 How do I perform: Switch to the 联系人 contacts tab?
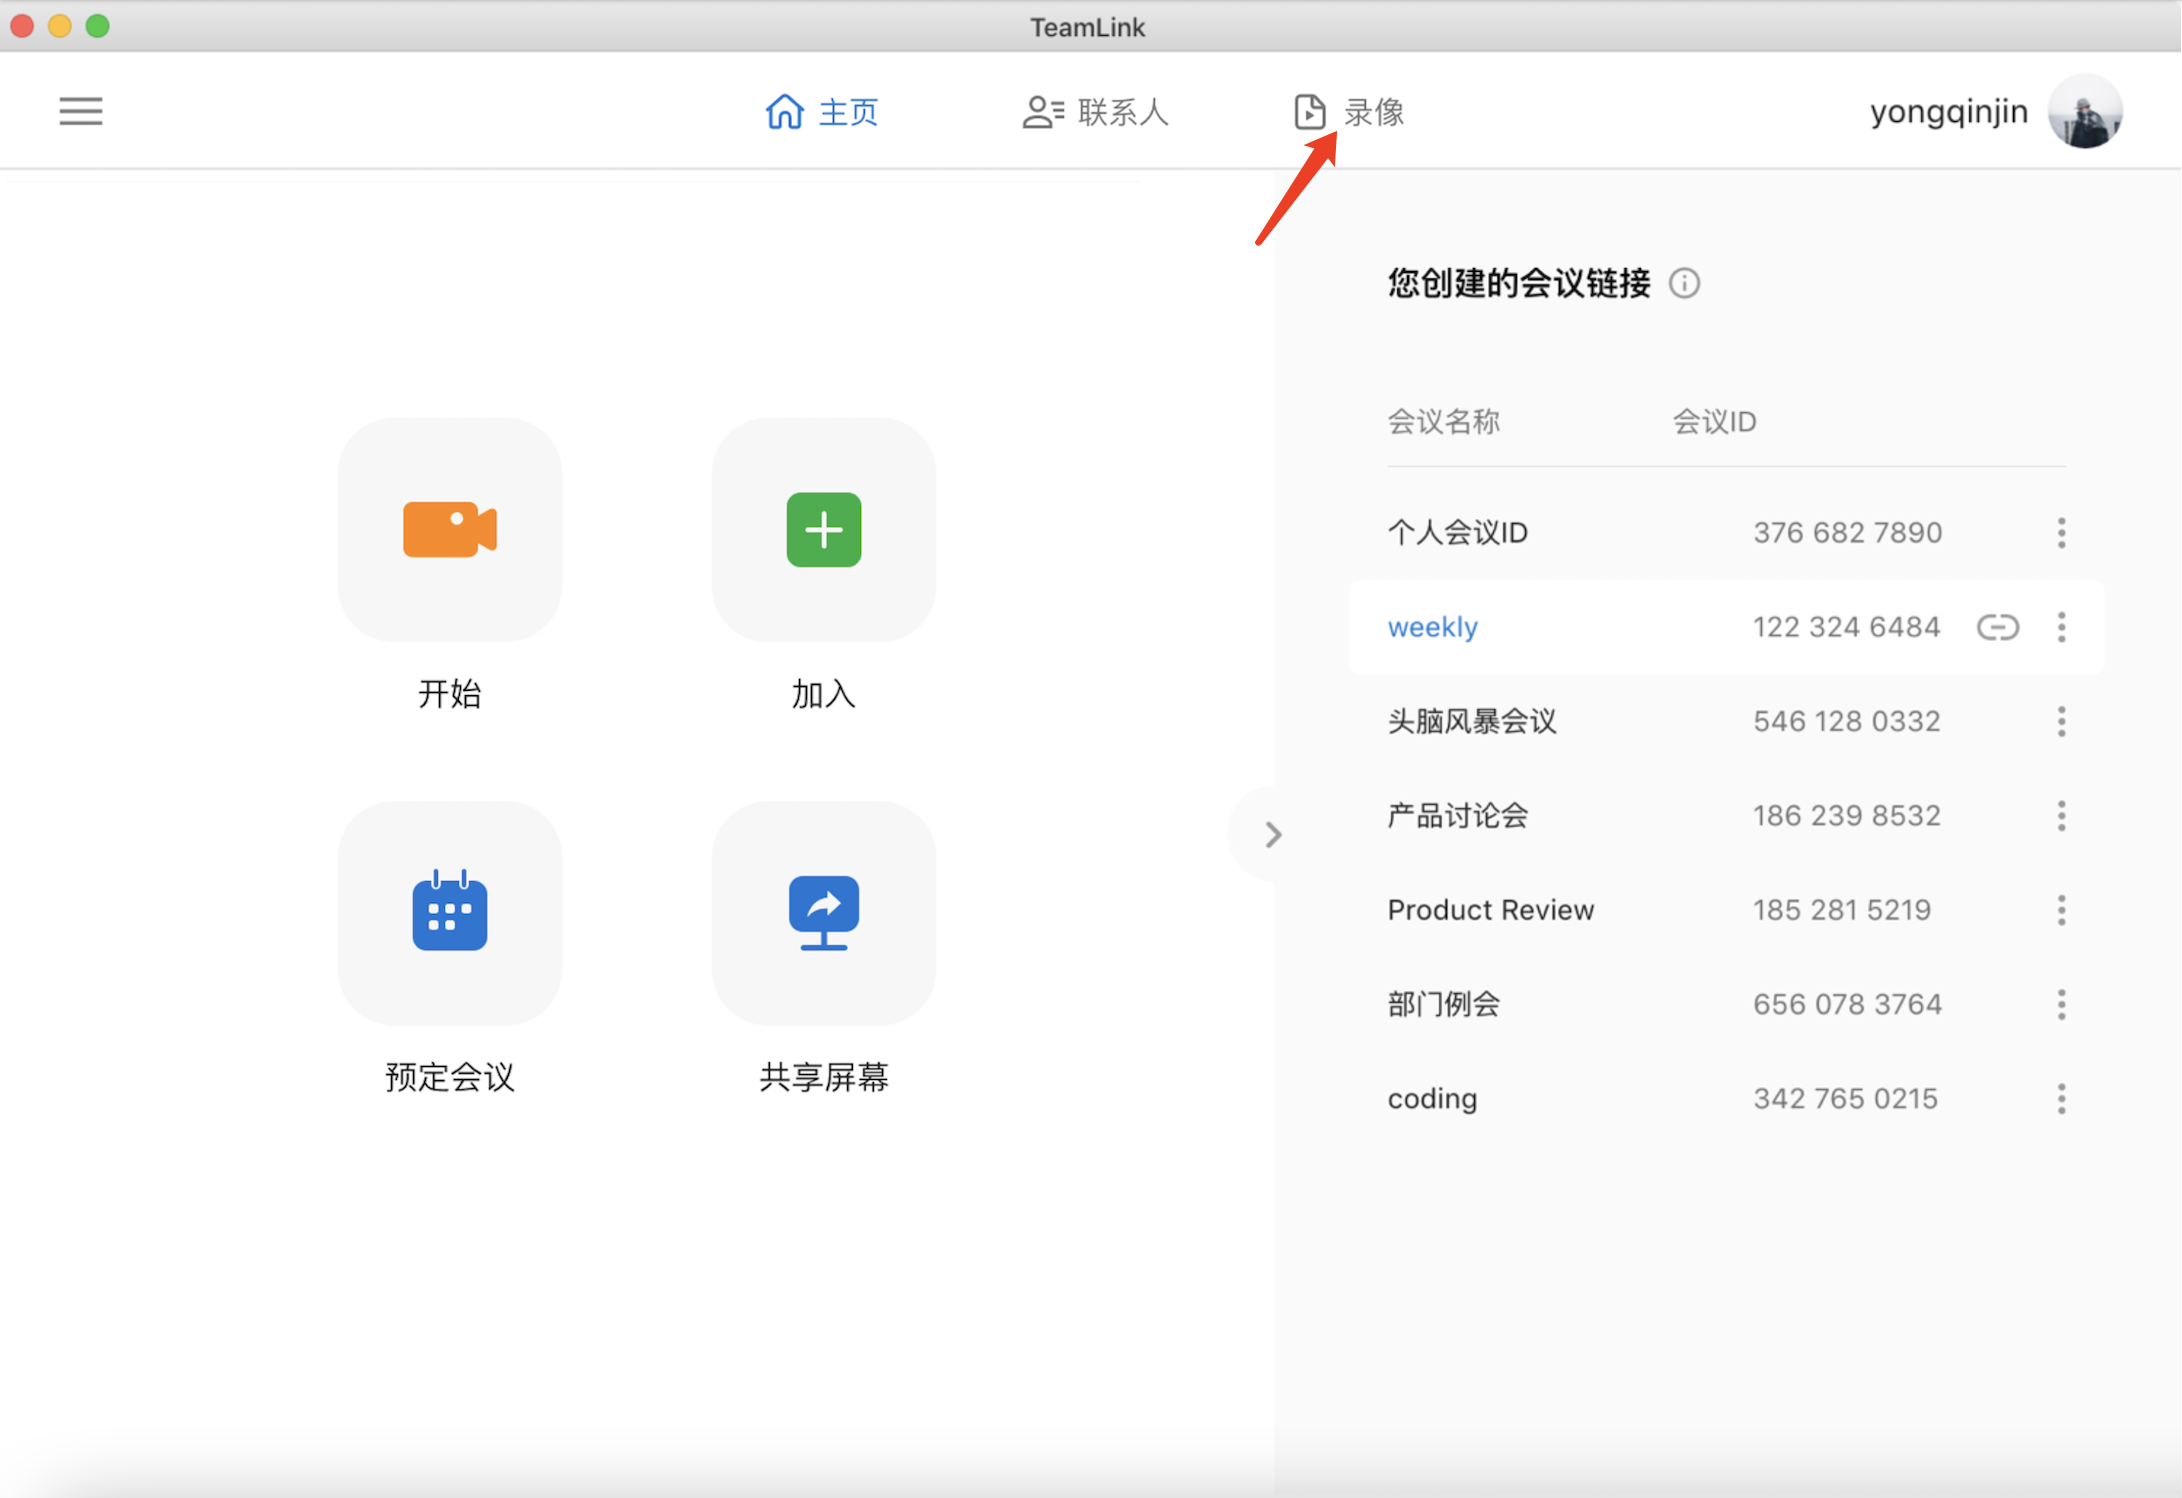coord(1096,112)
